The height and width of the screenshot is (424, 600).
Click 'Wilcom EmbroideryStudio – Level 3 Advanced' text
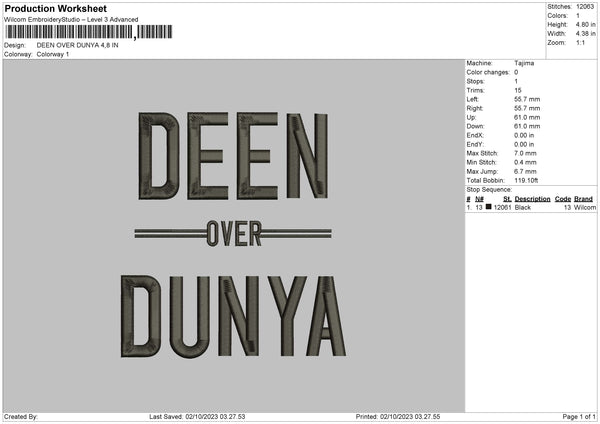pos(71,20)
